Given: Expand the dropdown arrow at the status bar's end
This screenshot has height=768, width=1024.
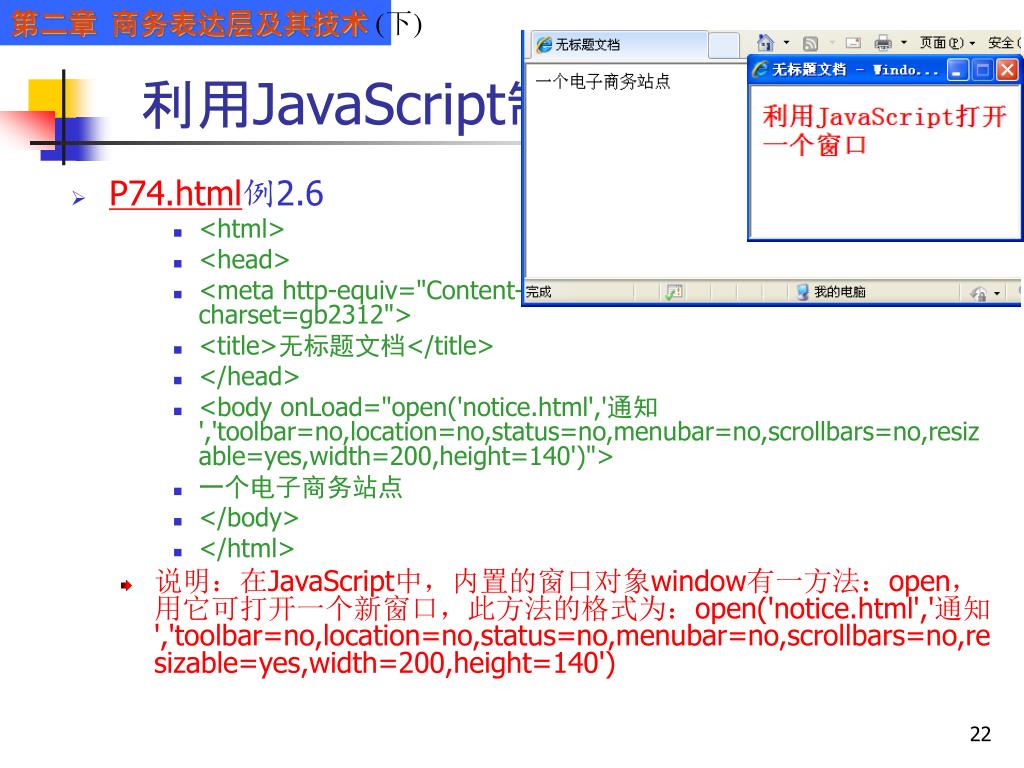Looking at the screenshot, I should (997, 293).
